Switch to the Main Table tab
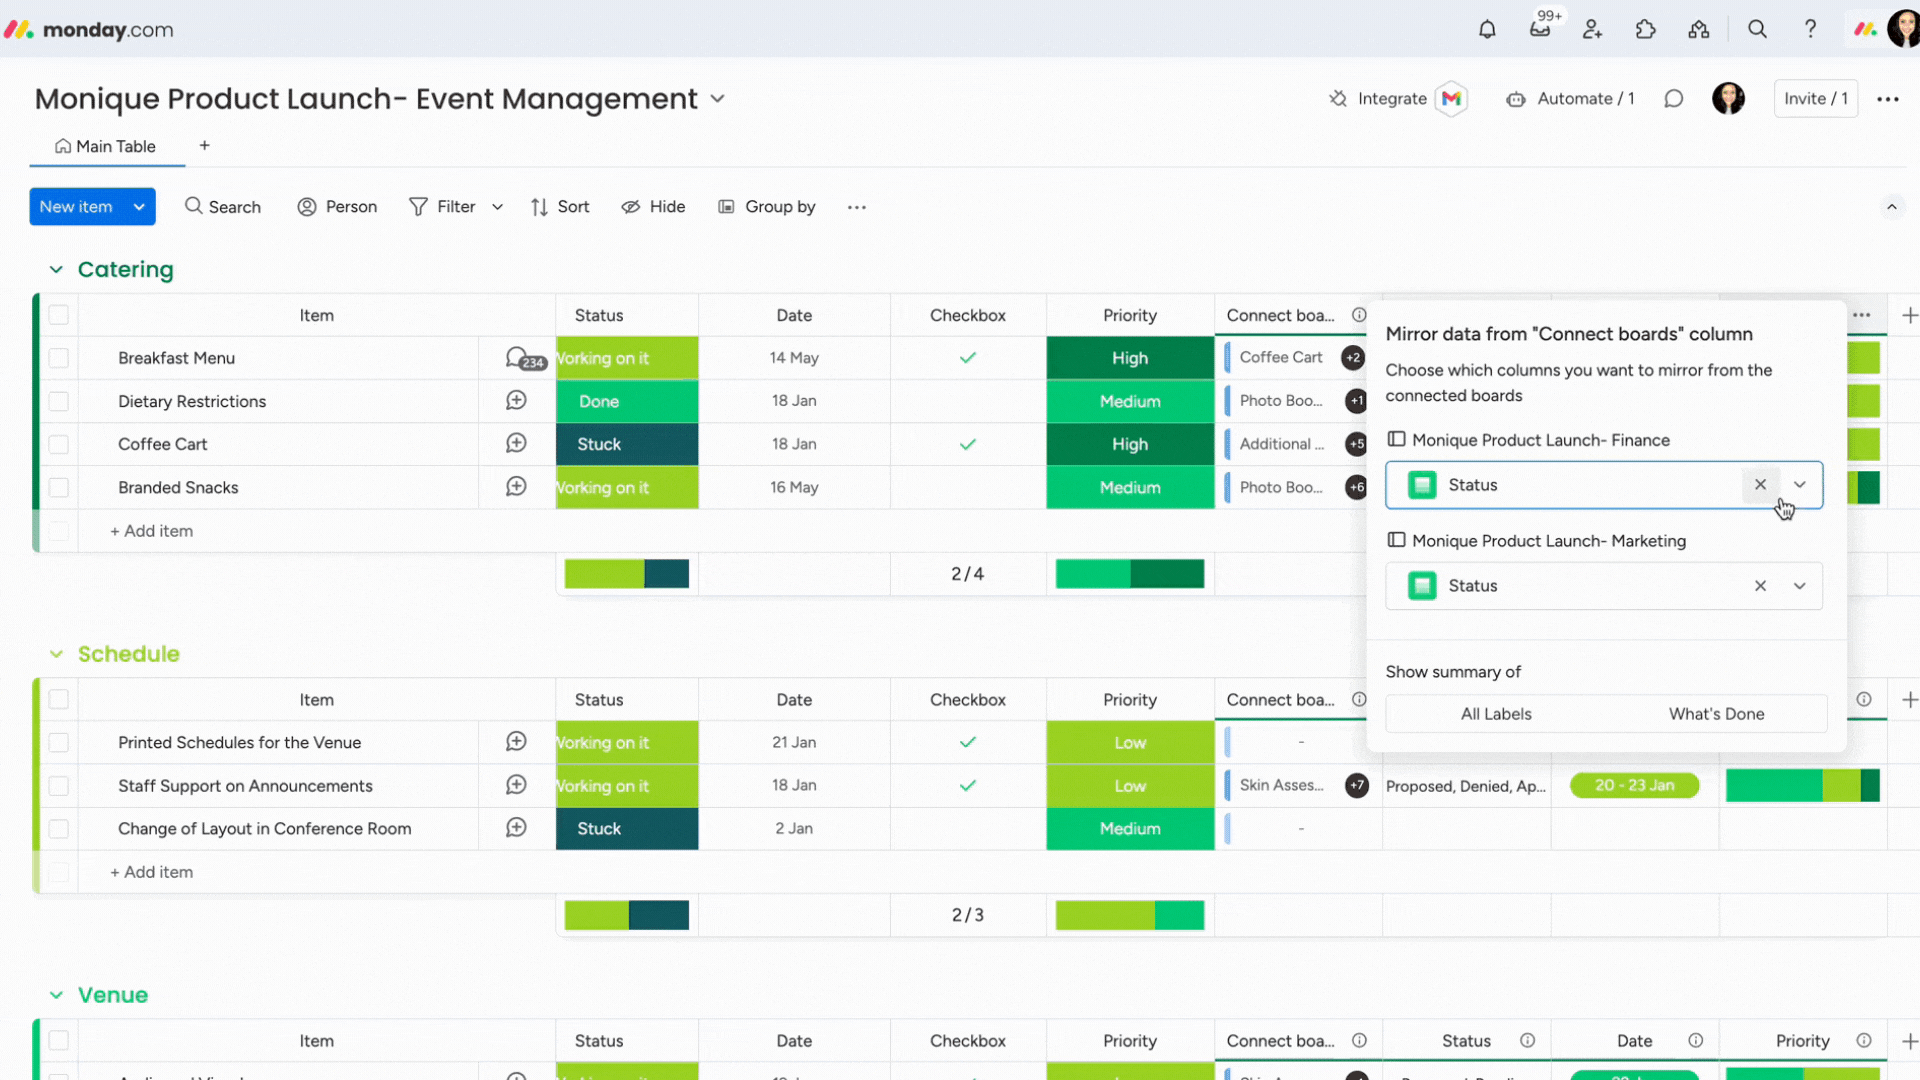The image size is (1920, 1080). tap(105, 146)
